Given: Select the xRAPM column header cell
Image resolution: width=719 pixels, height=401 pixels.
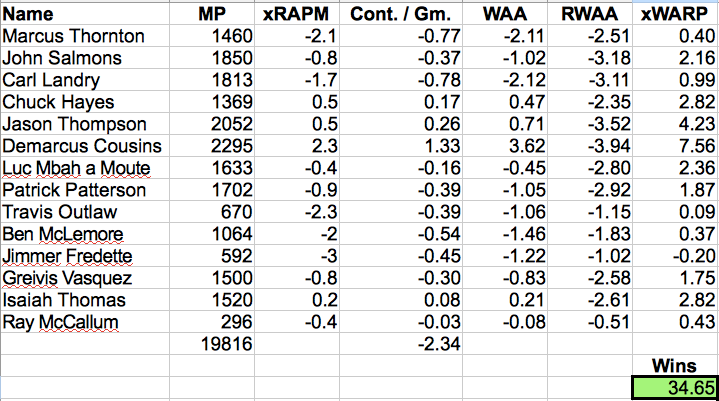Looking at the screenshot, I should click(297, 14).
